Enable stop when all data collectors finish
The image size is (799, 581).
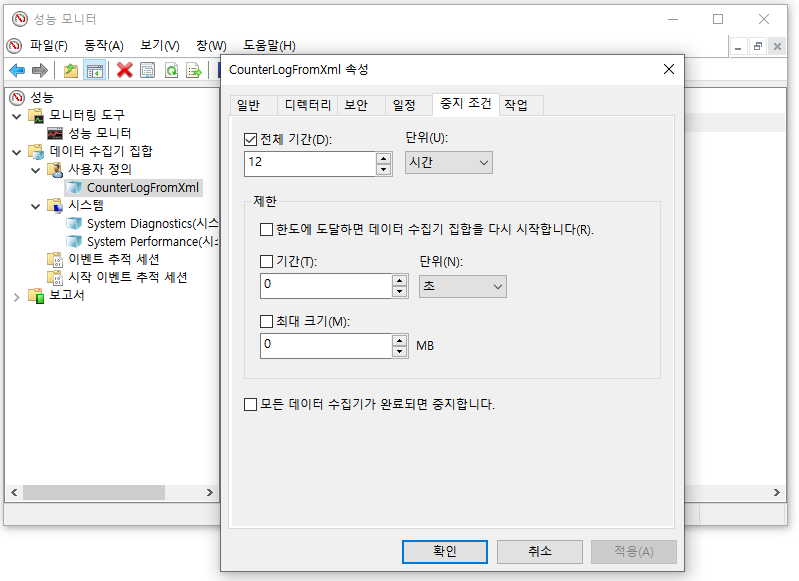(250, 405)
